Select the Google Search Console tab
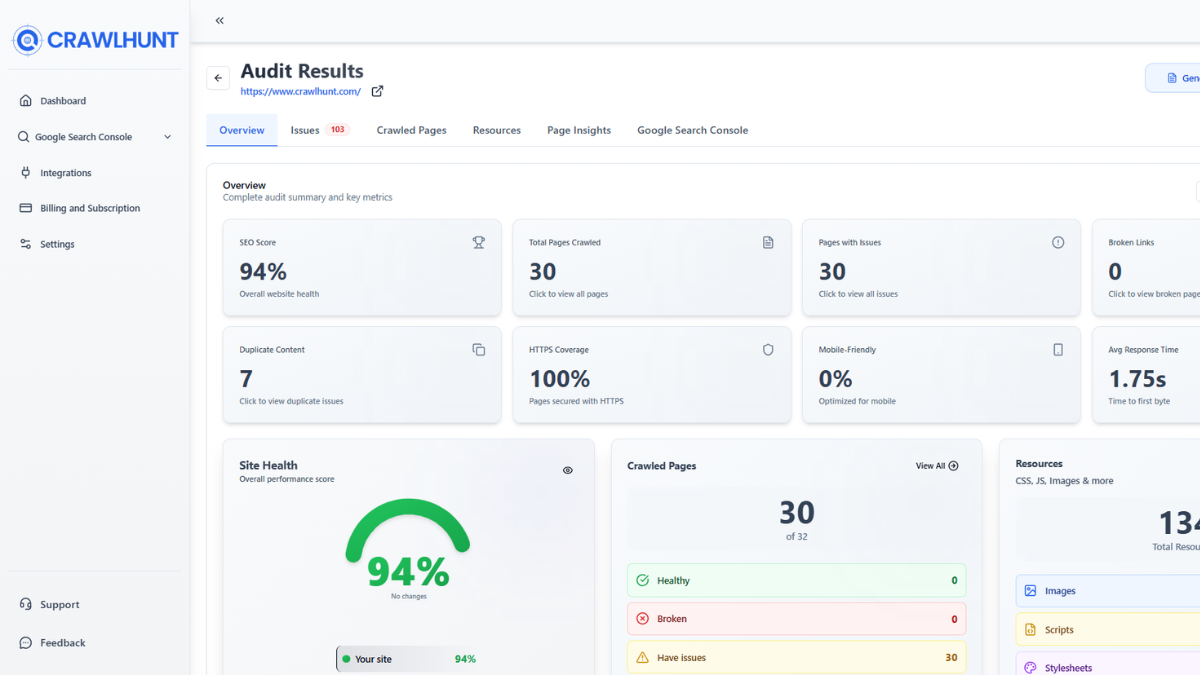The height and width of the screenshot is (675, 1200). 693,130
